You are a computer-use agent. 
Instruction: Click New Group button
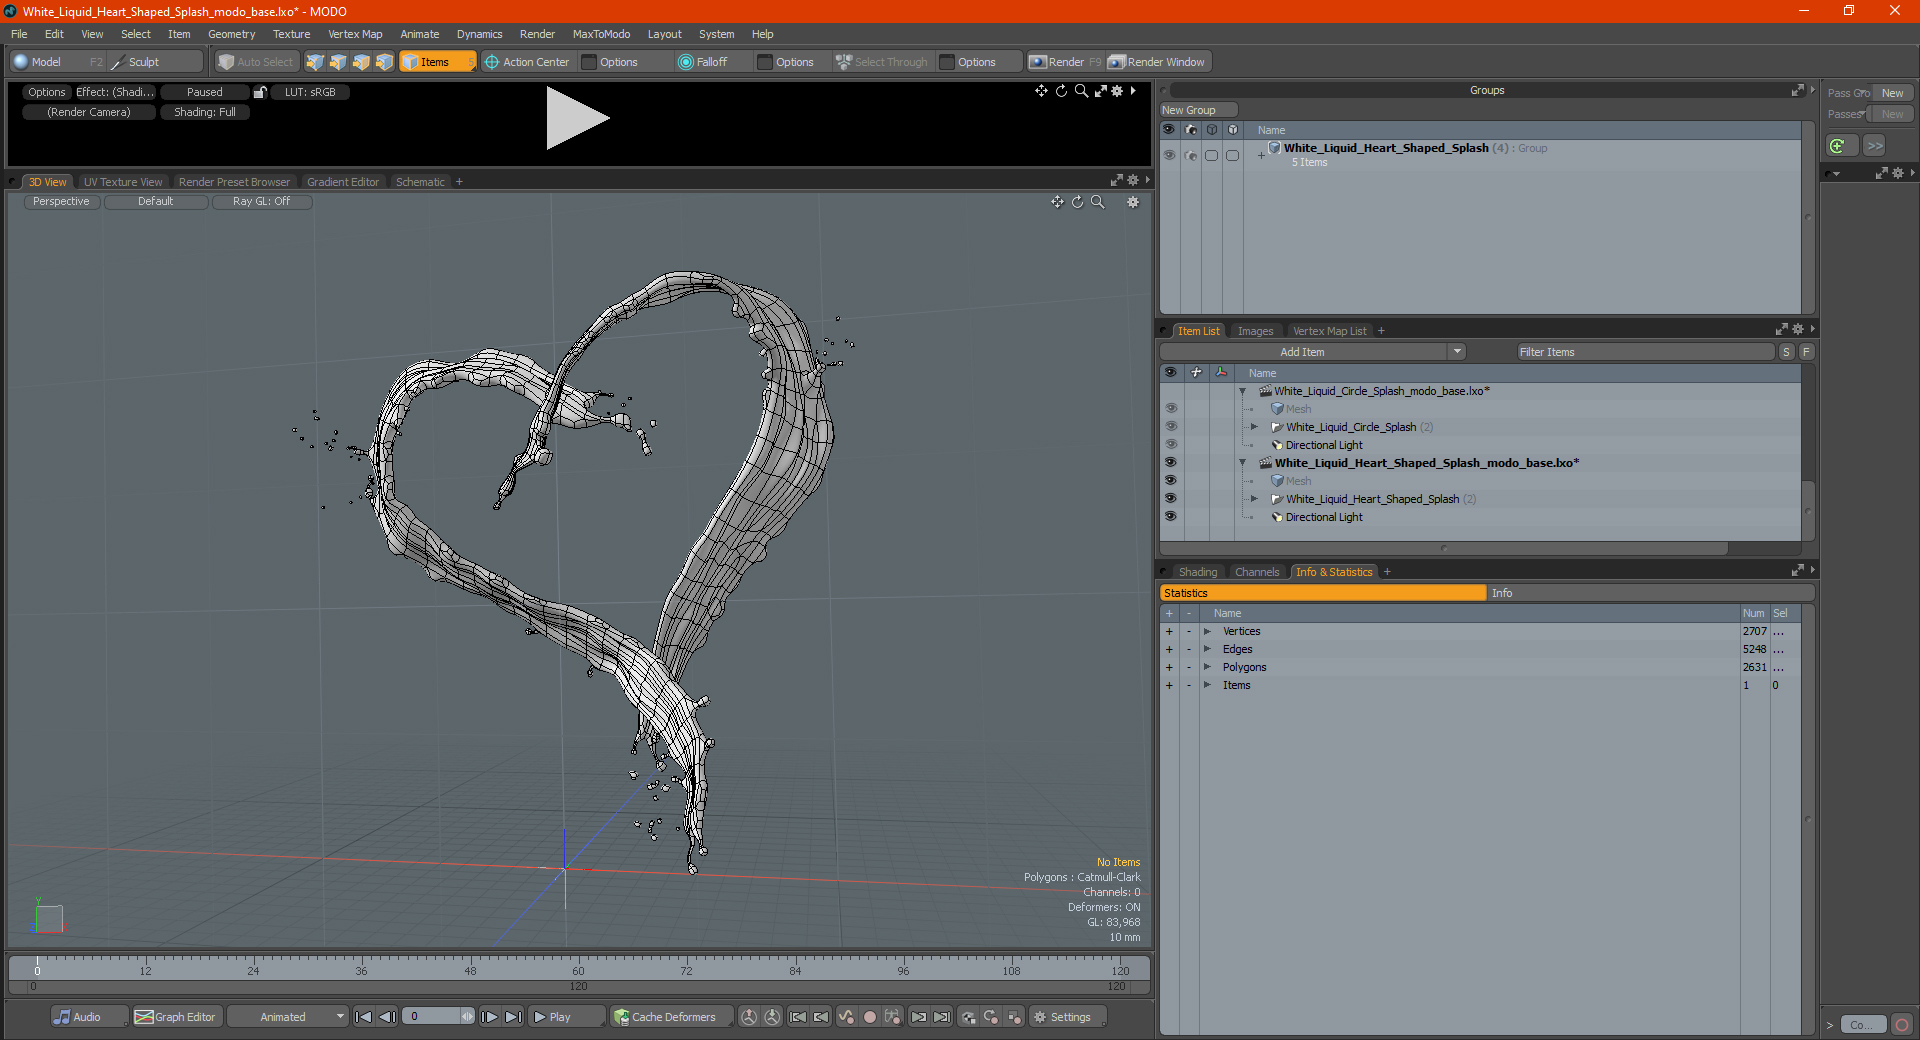pos(1198,110)
